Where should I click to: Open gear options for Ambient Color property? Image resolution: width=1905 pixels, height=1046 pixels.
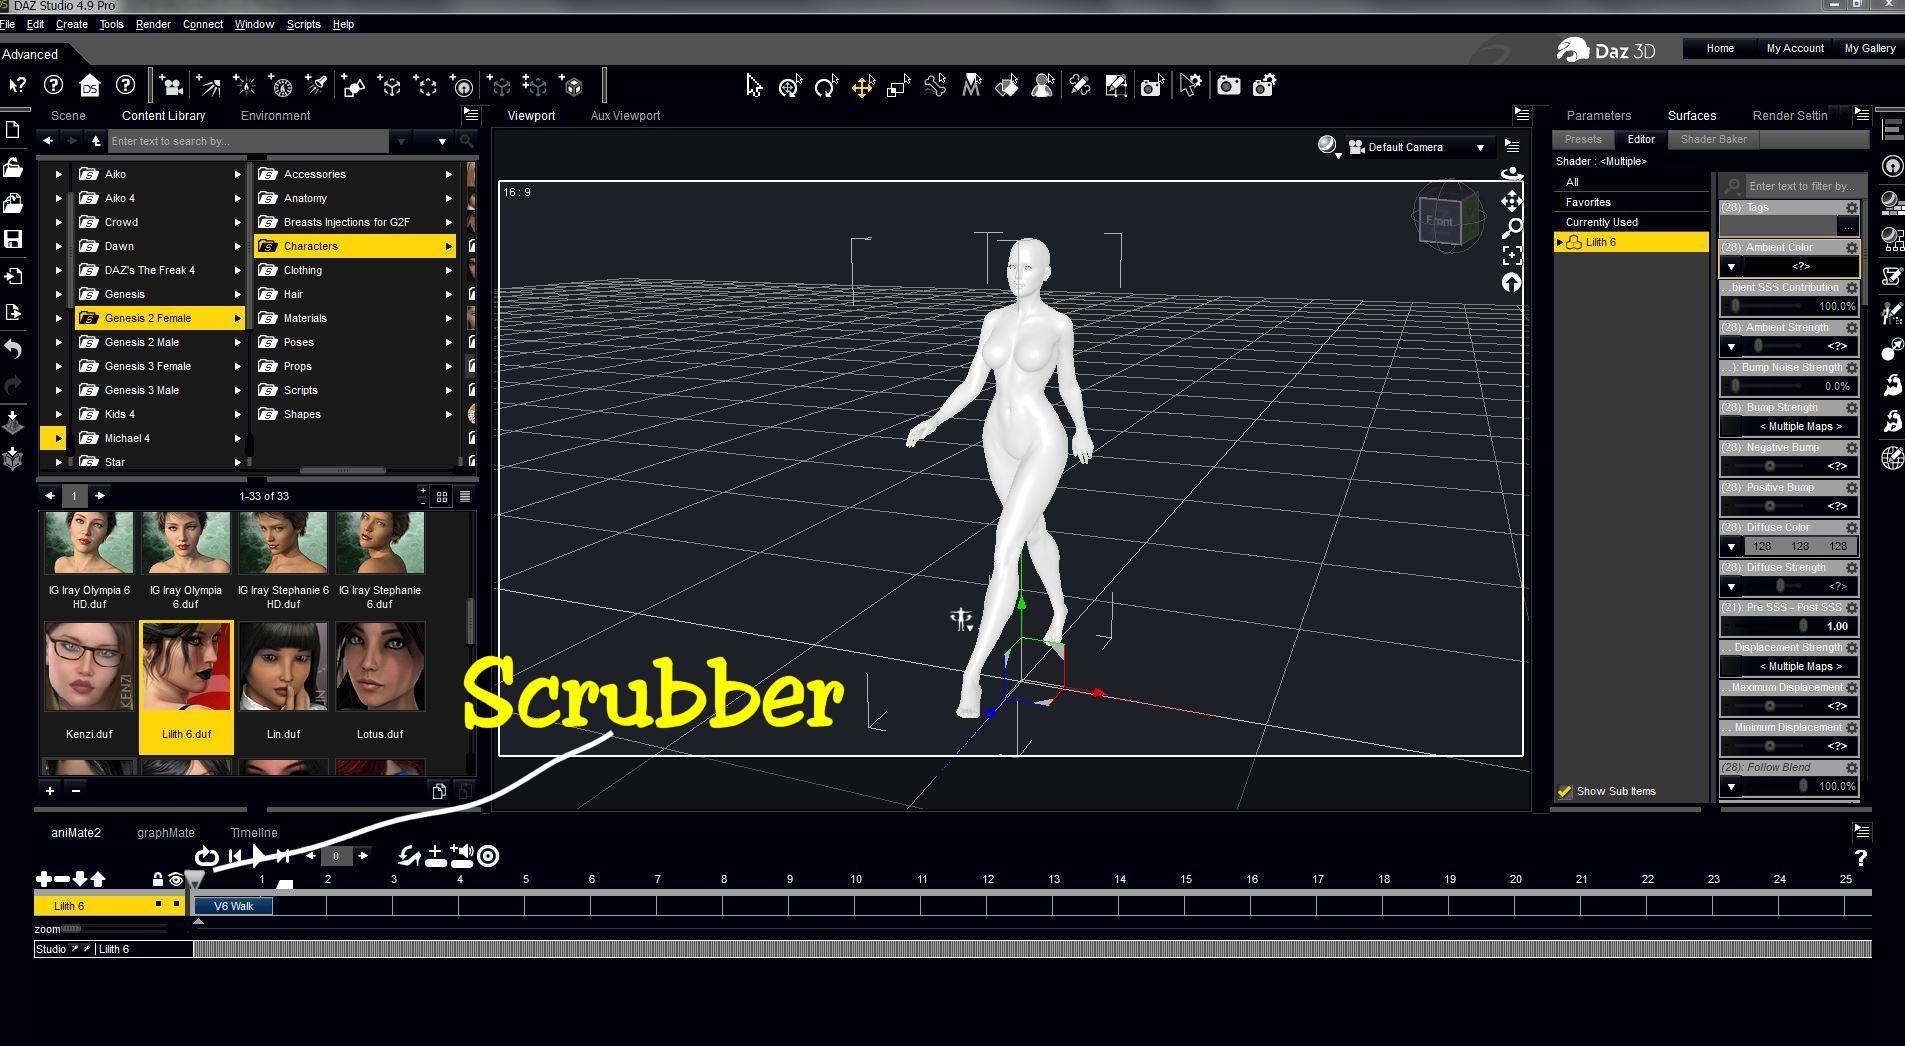pos(1851,248)
